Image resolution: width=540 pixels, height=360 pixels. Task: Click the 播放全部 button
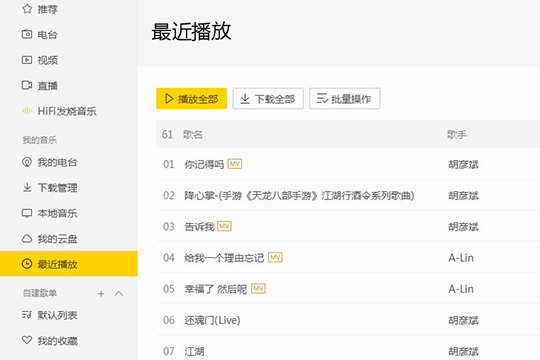(x=191, y=99)
